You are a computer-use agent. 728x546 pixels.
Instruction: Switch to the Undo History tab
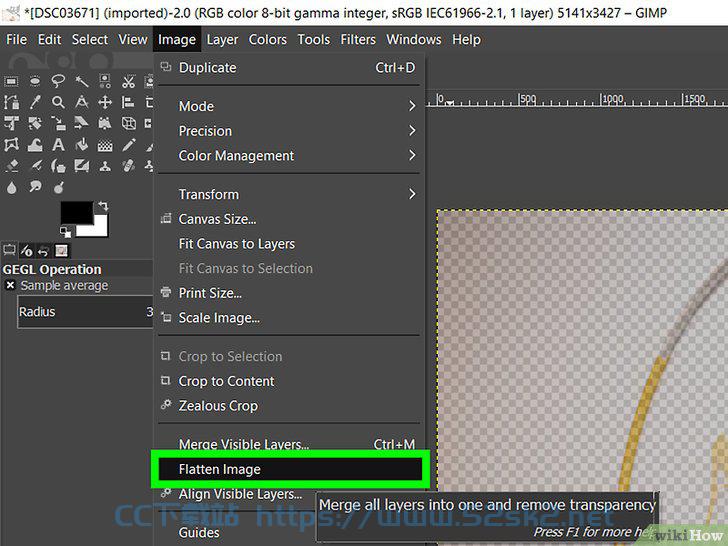pyautogui.click(x=44, y=251)
